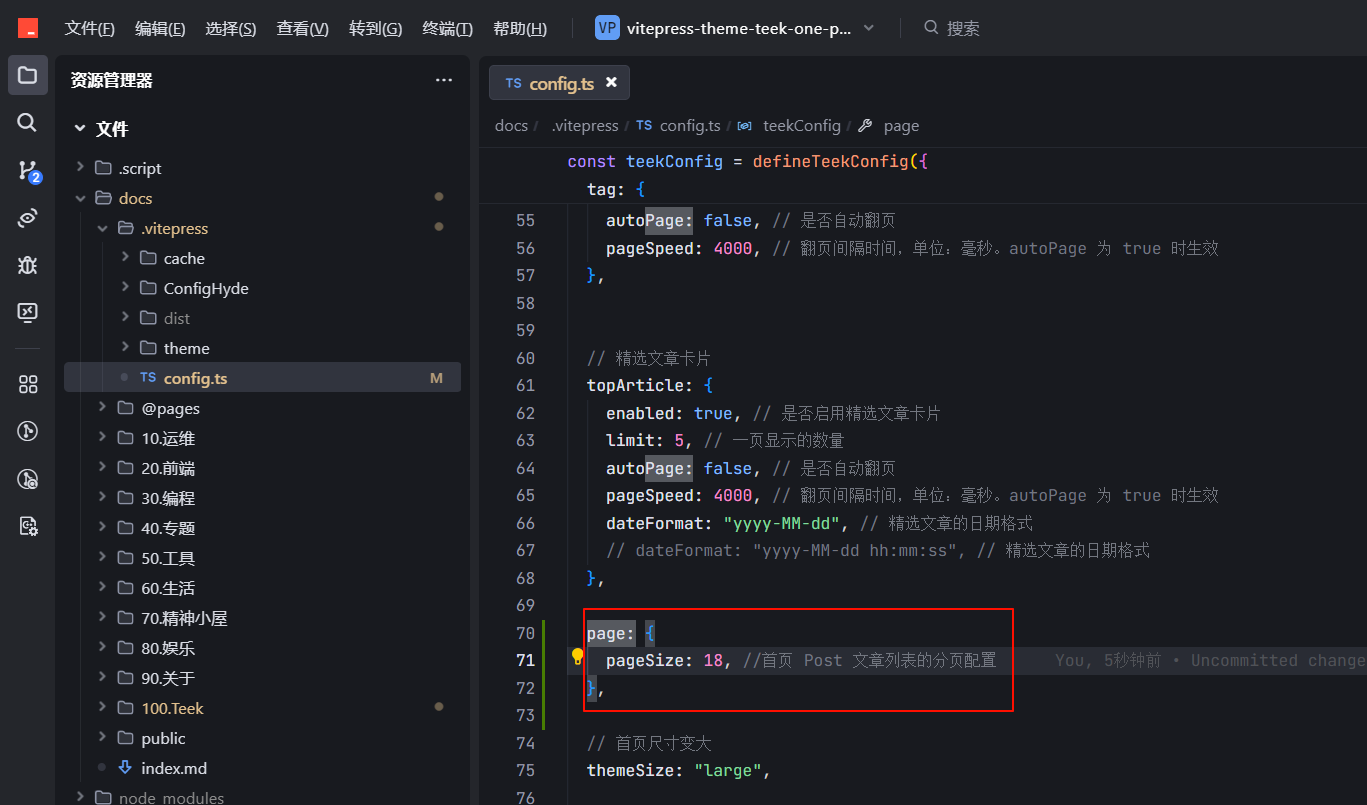Open the 转到(G) menu
The image size is (1367, 805).
pos(376,29)
